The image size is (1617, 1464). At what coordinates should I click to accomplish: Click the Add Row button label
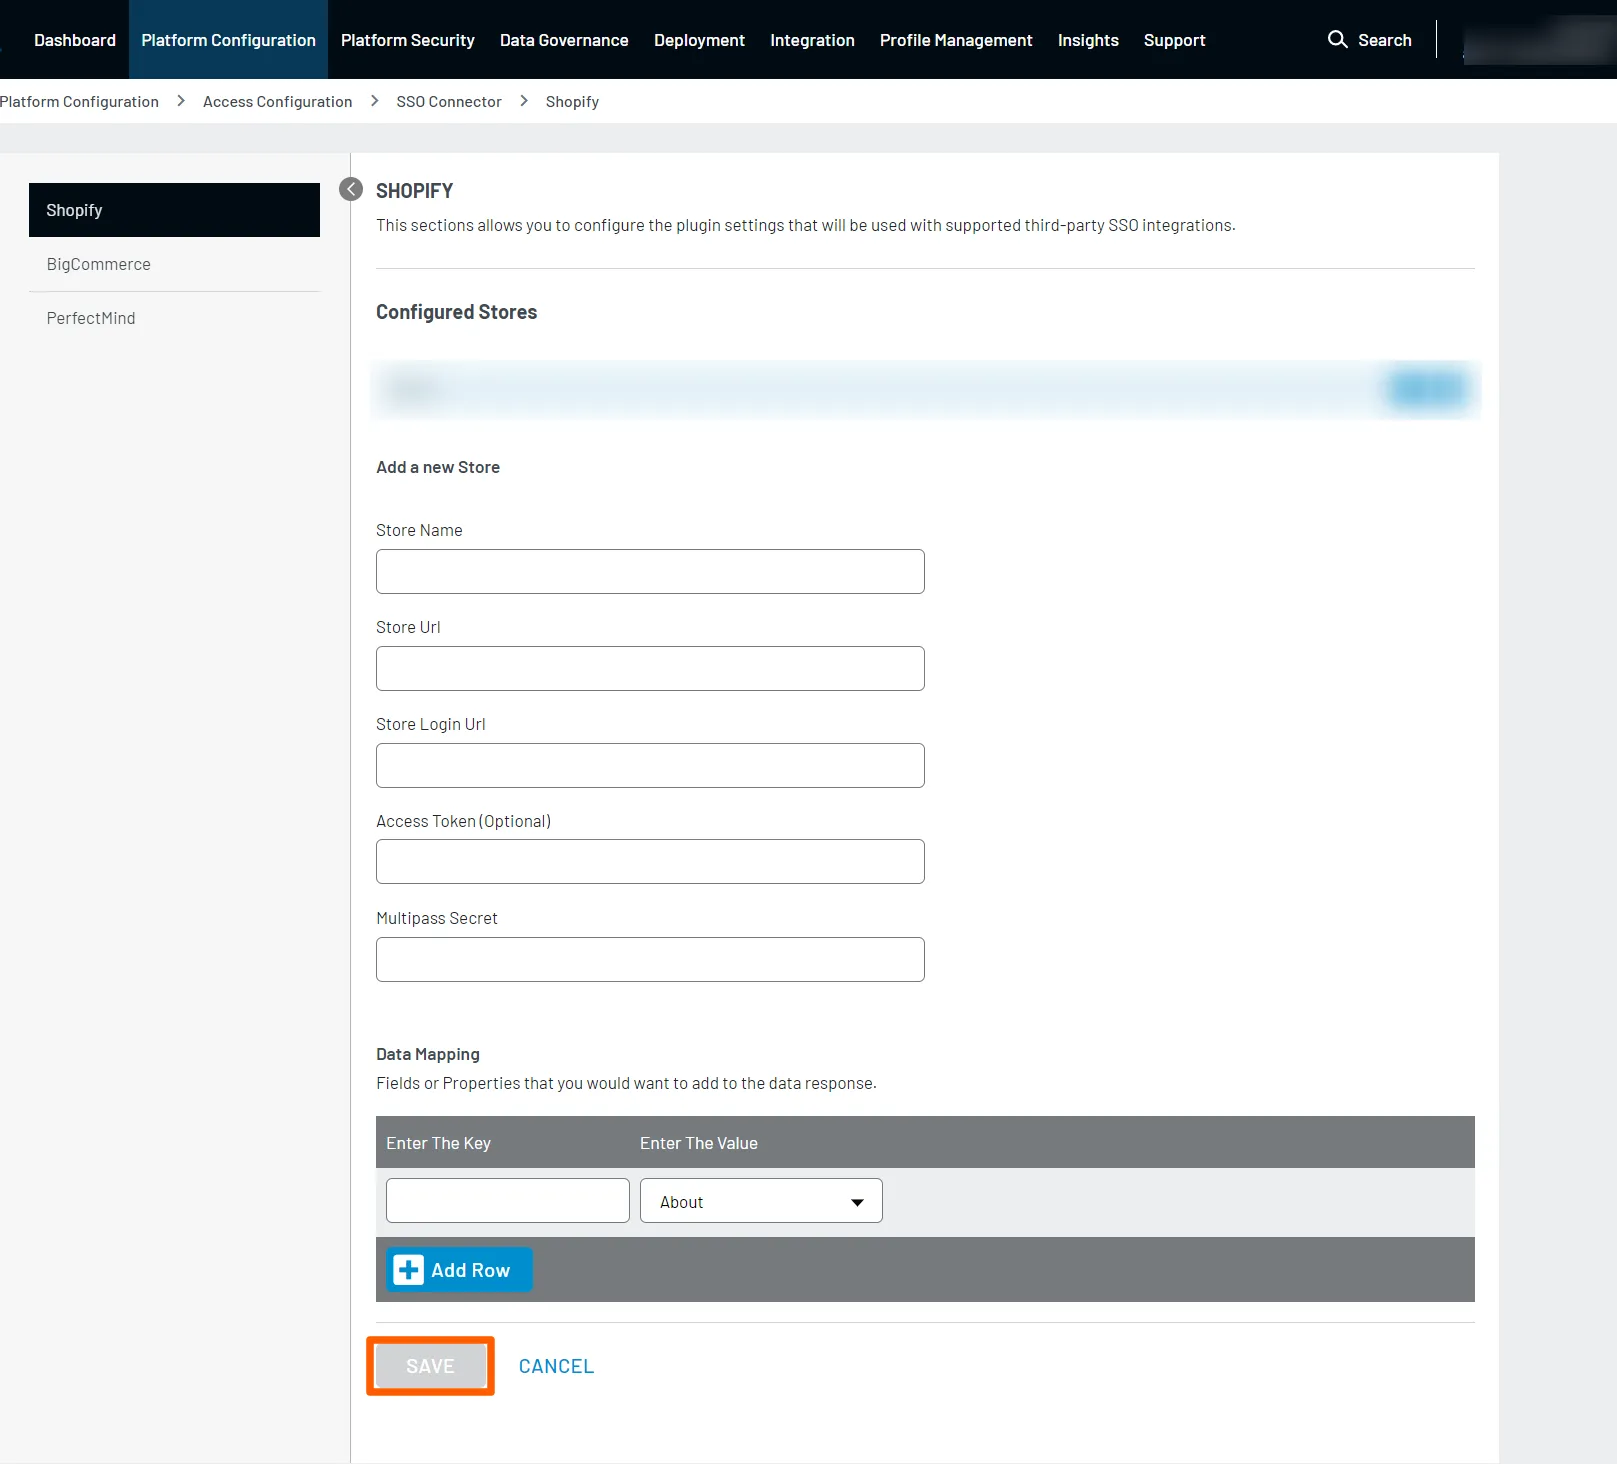click(471, 1270)
